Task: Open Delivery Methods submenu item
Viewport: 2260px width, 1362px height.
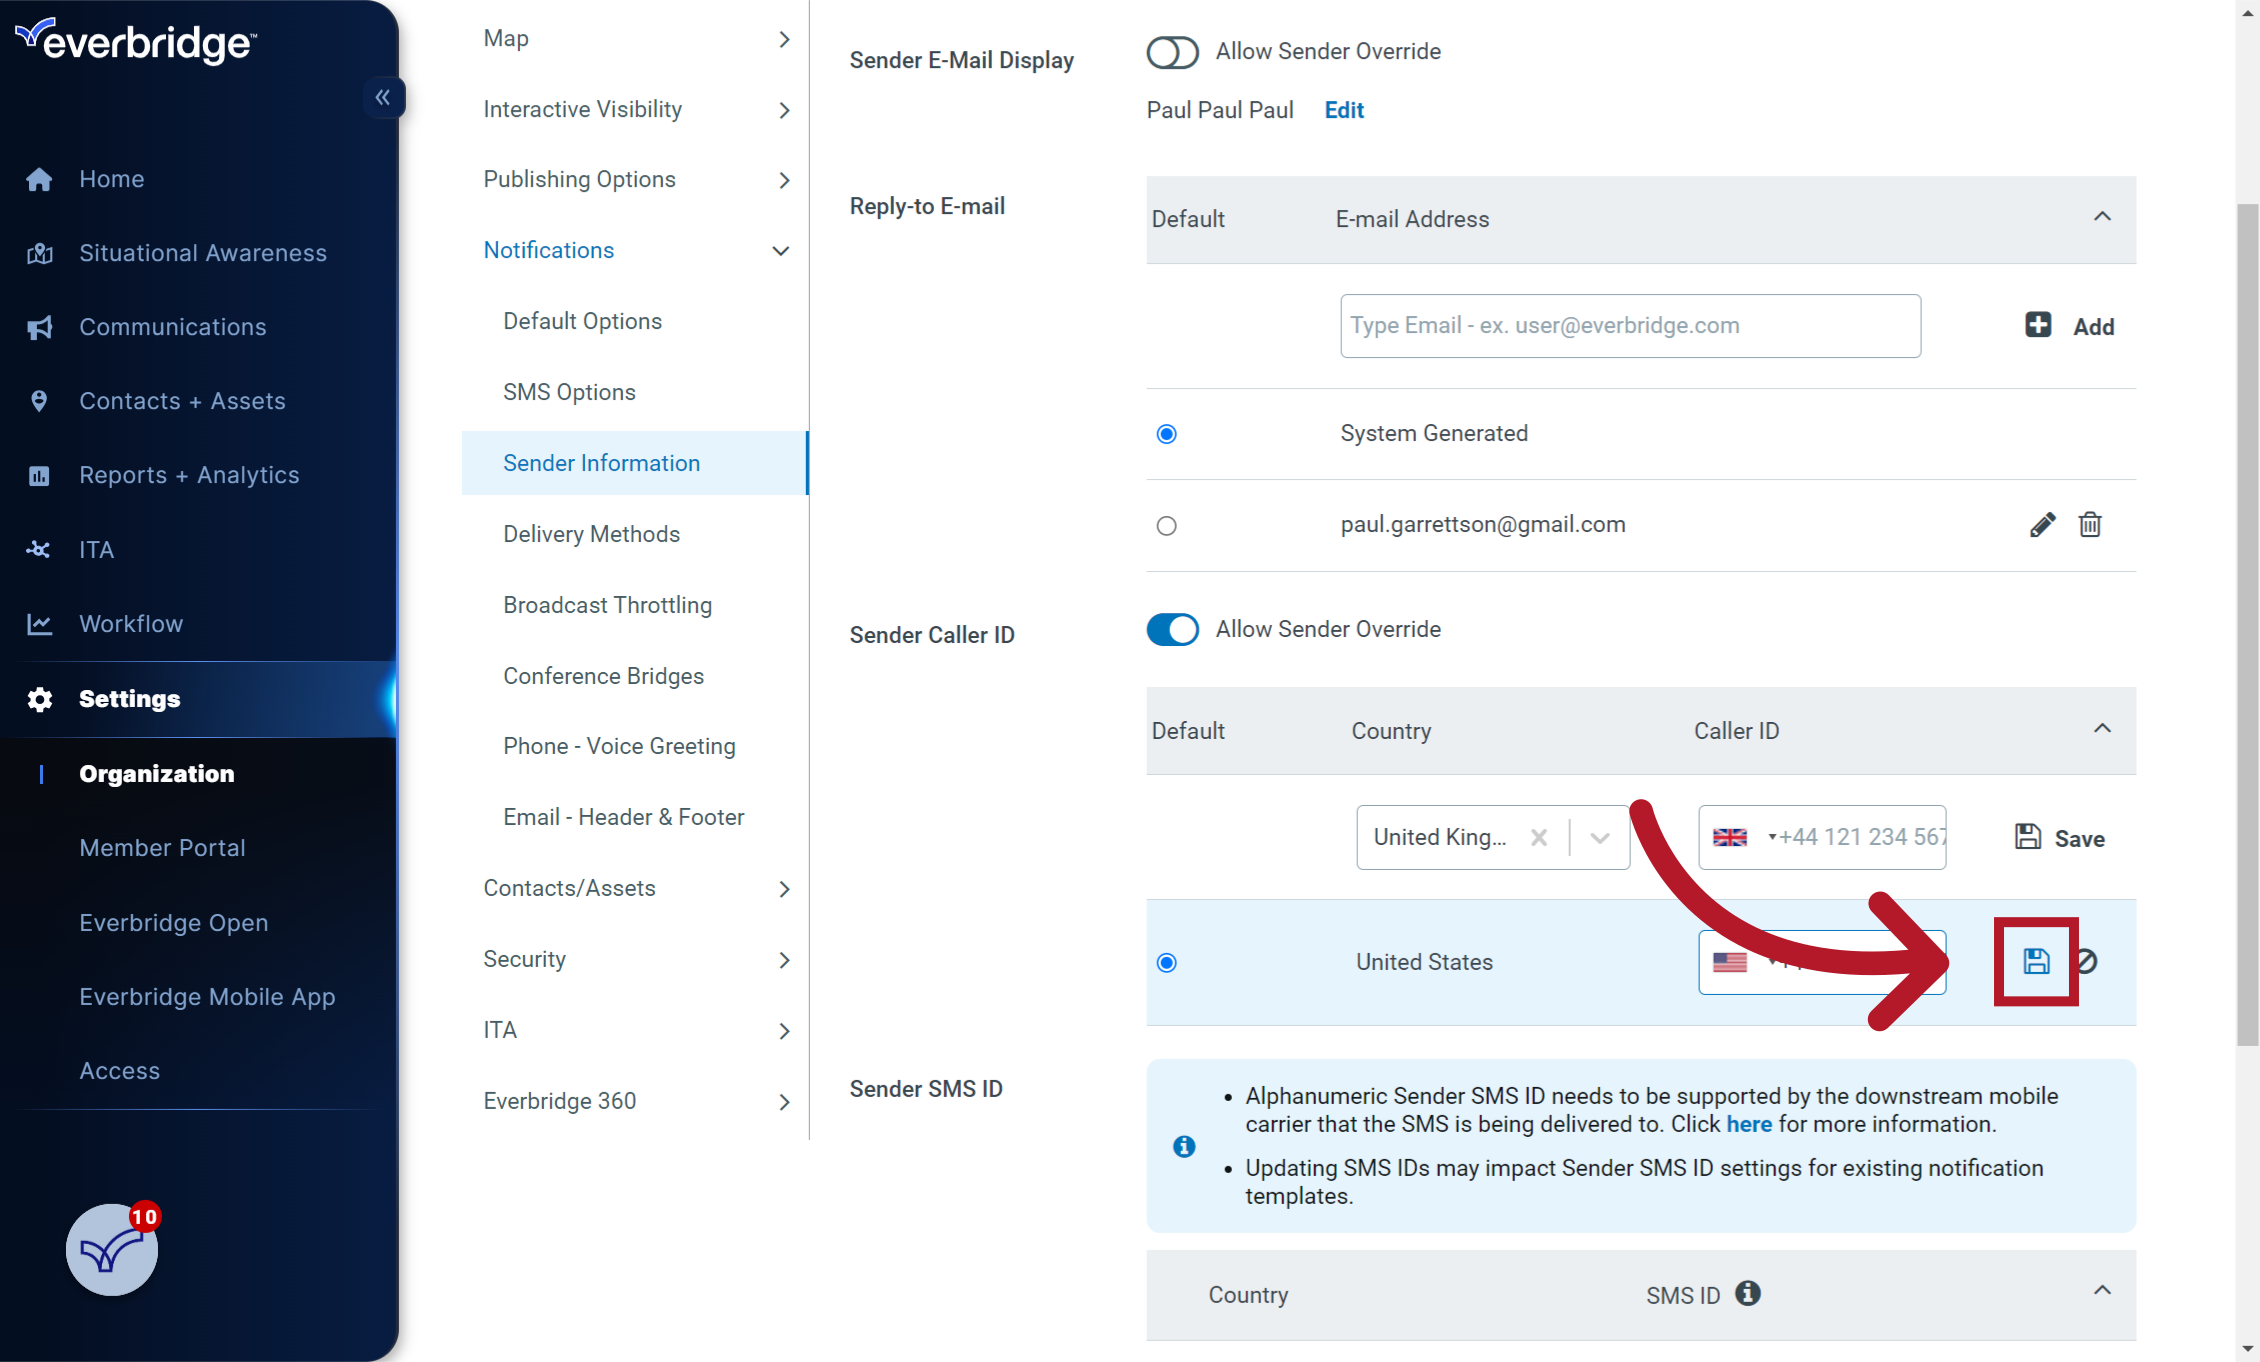Action: [x=592, y=535]
